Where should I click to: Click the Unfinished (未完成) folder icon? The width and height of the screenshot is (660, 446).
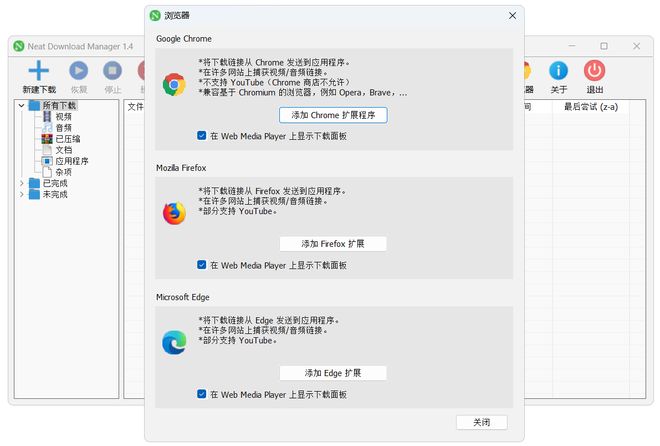point(34,194)
